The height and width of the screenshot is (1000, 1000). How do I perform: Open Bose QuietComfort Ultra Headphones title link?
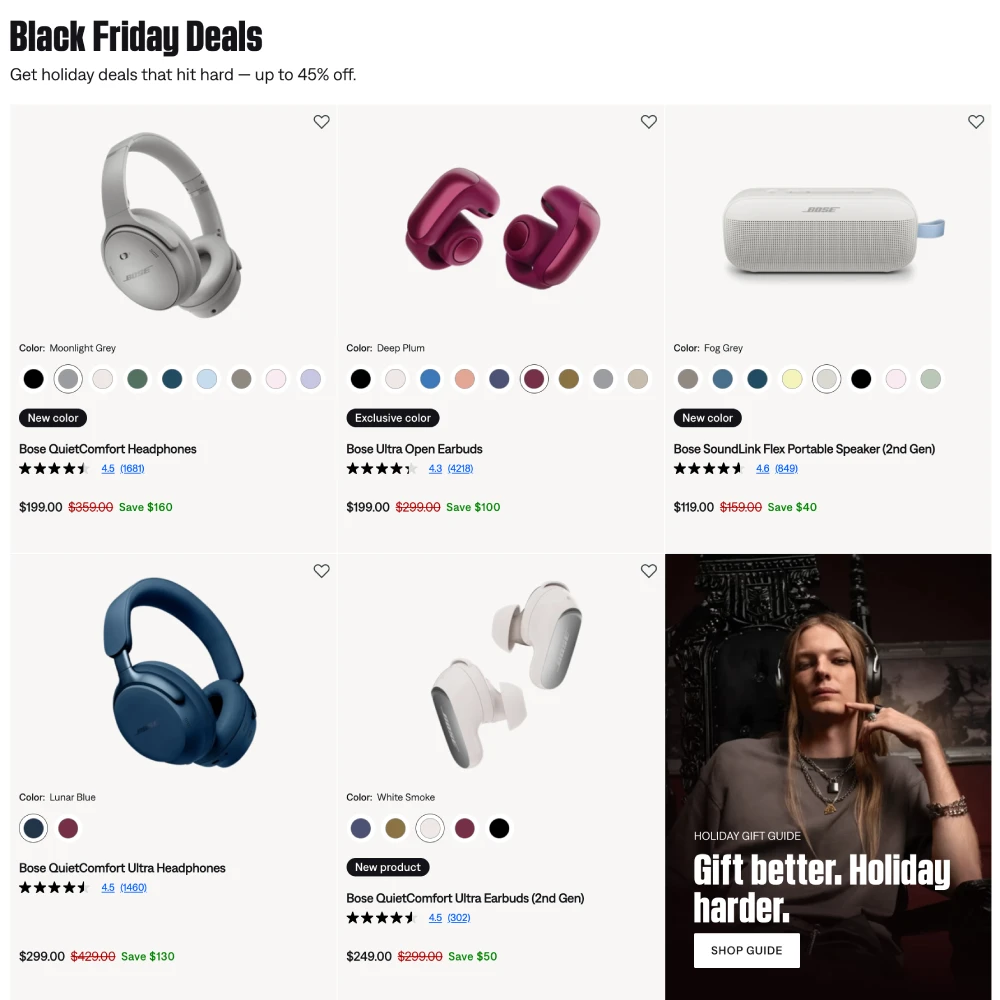coord(122,868)
